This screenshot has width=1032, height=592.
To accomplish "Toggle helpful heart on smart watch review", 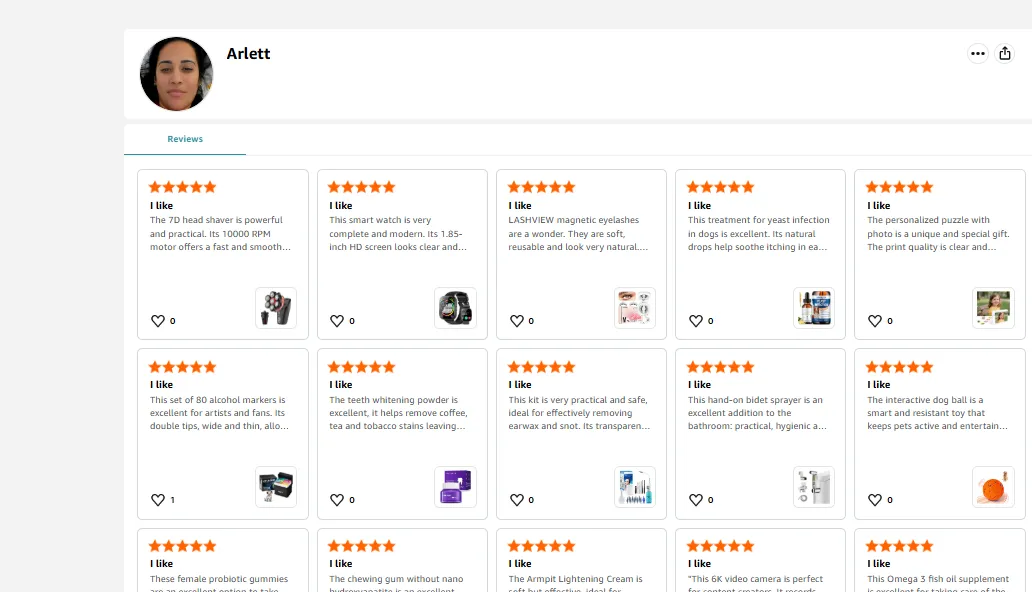I will 337,321.
